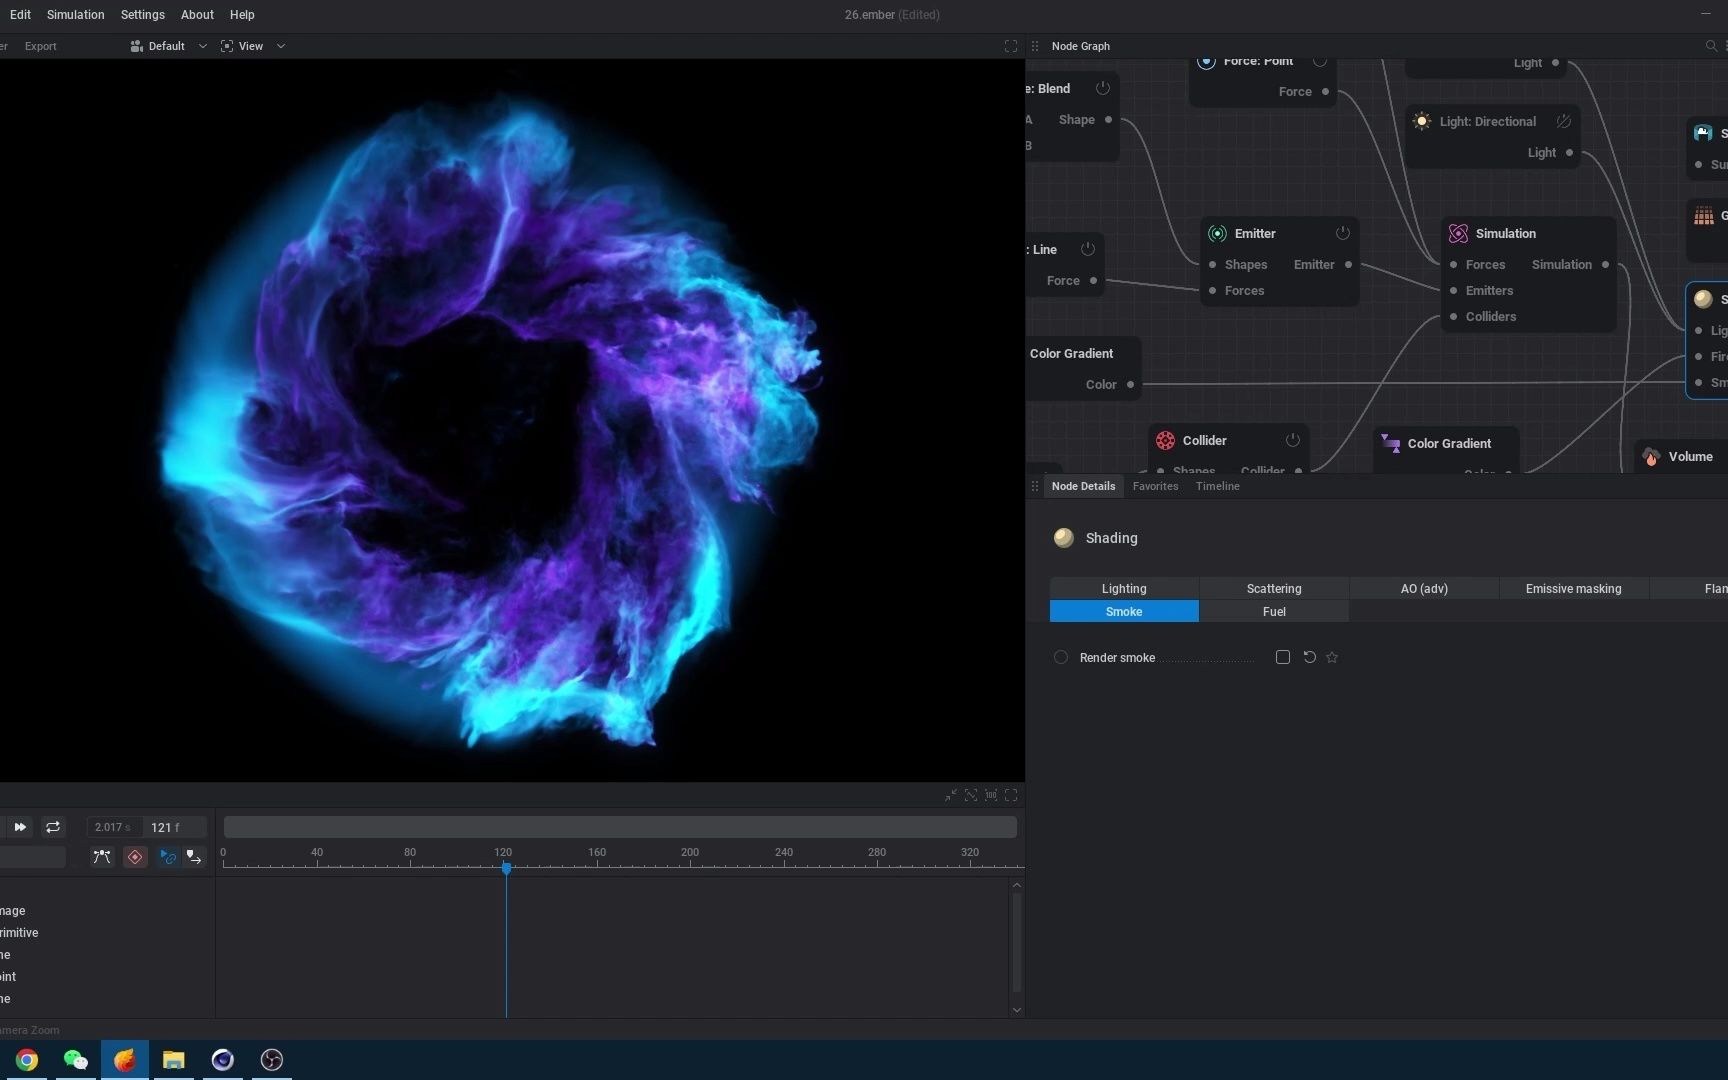Select the Scattering shading section

point(1273,589)
